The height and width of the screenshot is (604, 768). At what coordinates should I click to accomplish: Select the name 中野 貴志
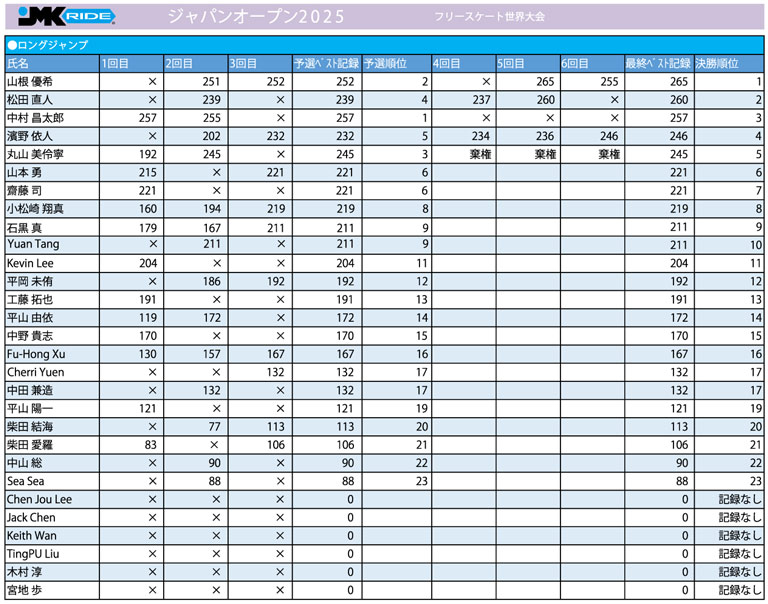(x=29, y=336)
